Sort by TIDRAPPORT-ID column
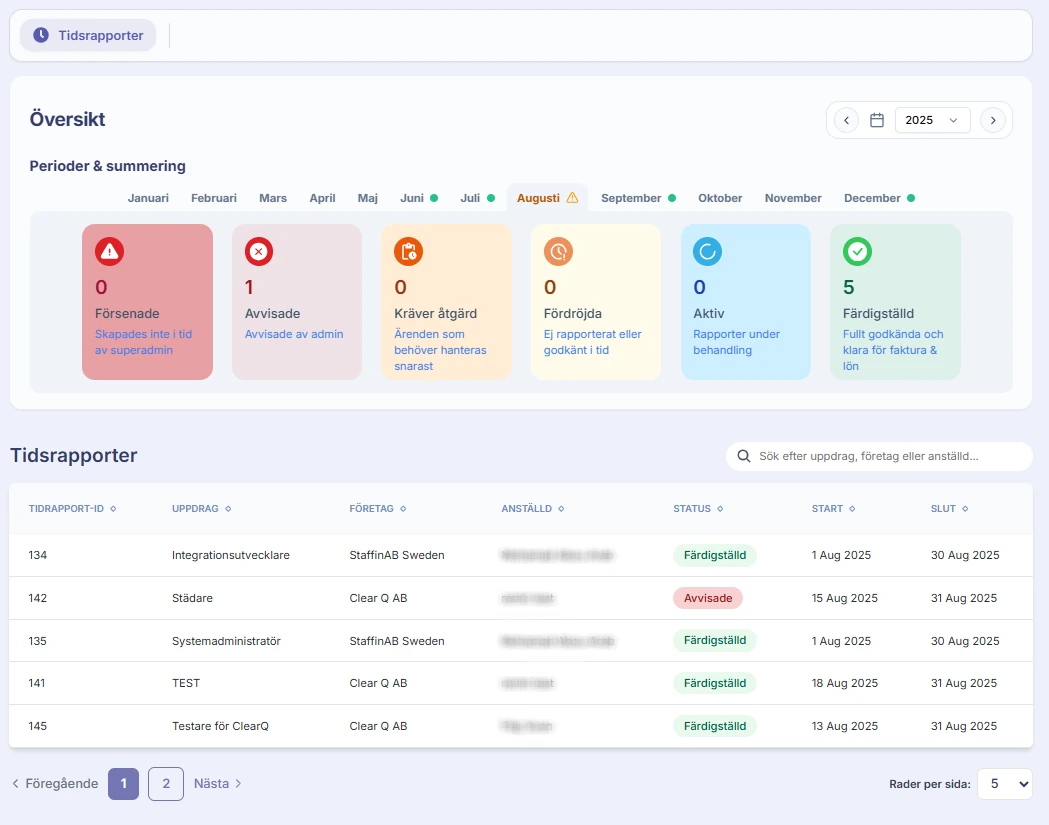This screenshot has height=825, width=1049. click(72, 509)
